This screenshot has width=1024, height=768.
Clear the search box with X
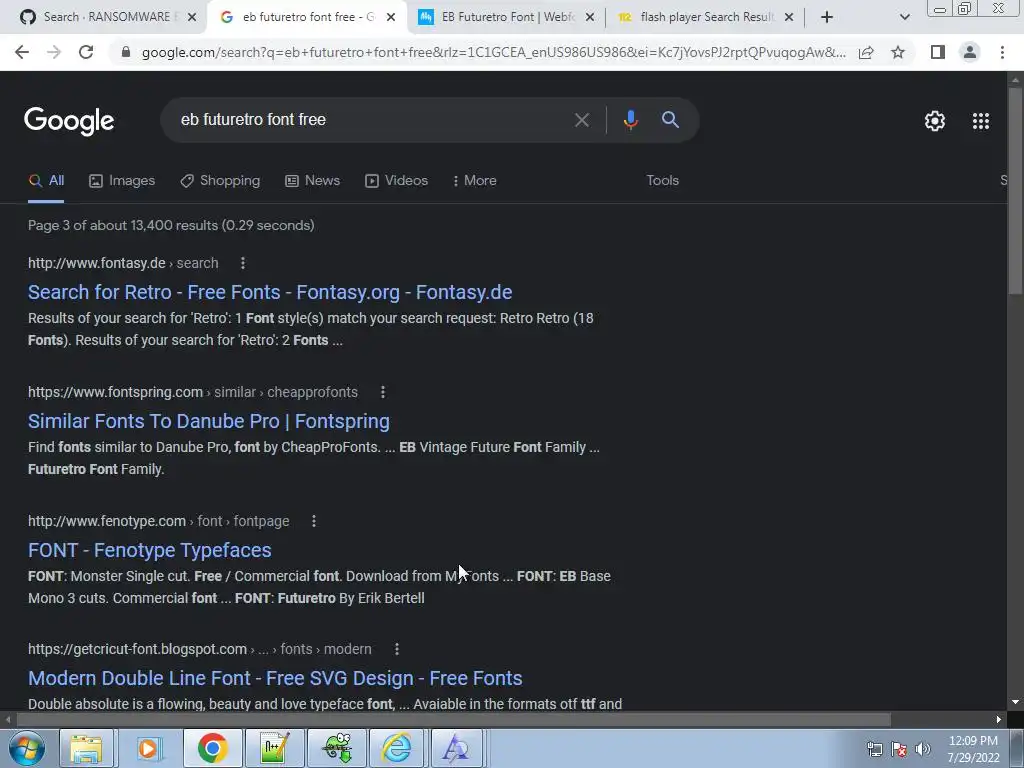(x=581, y=120)
